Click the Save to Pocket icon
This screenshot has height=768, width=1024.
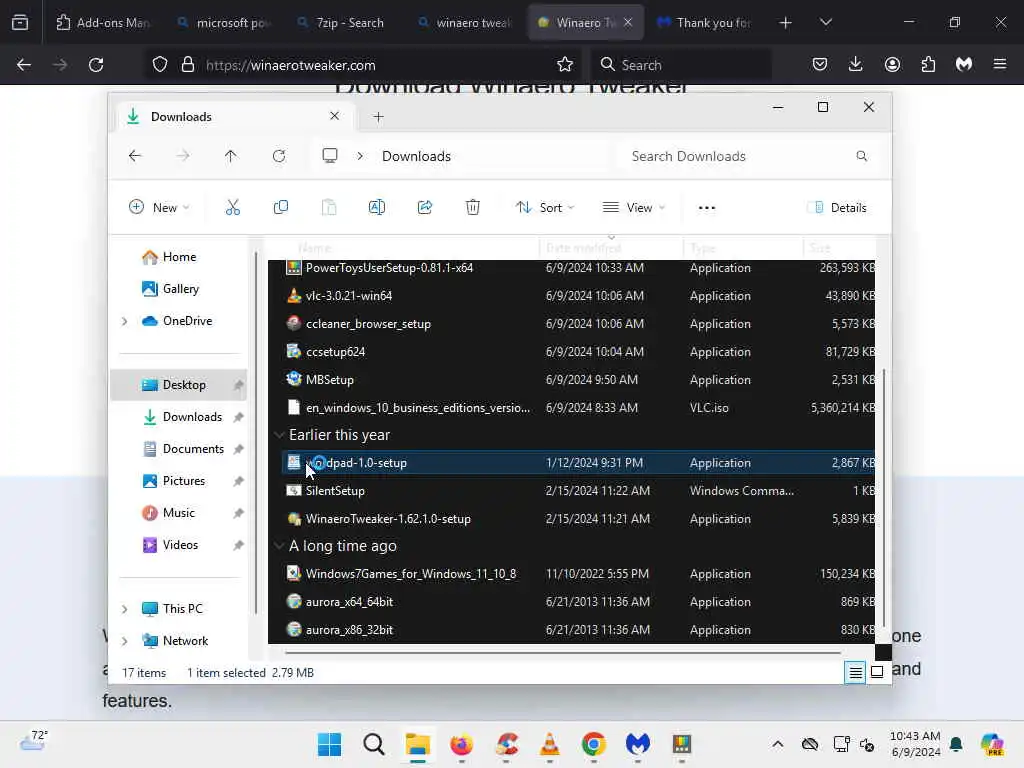pos(820,65)
